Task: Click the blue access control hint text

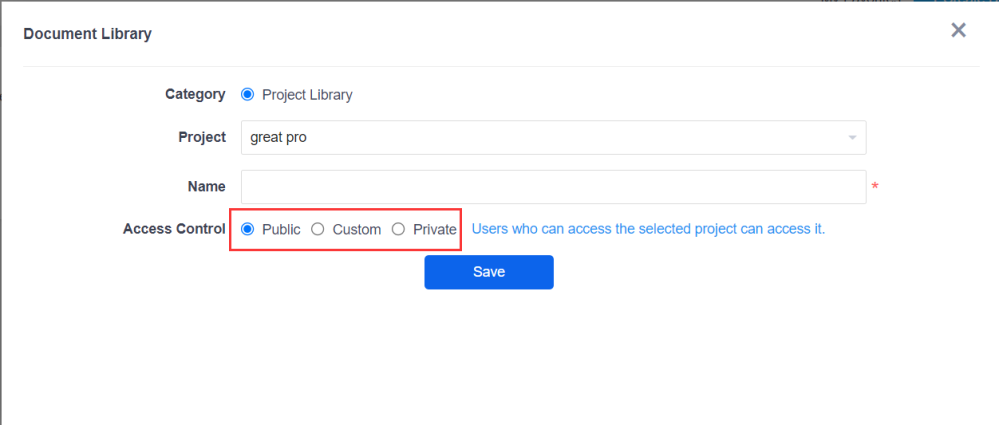Action: 648,229
